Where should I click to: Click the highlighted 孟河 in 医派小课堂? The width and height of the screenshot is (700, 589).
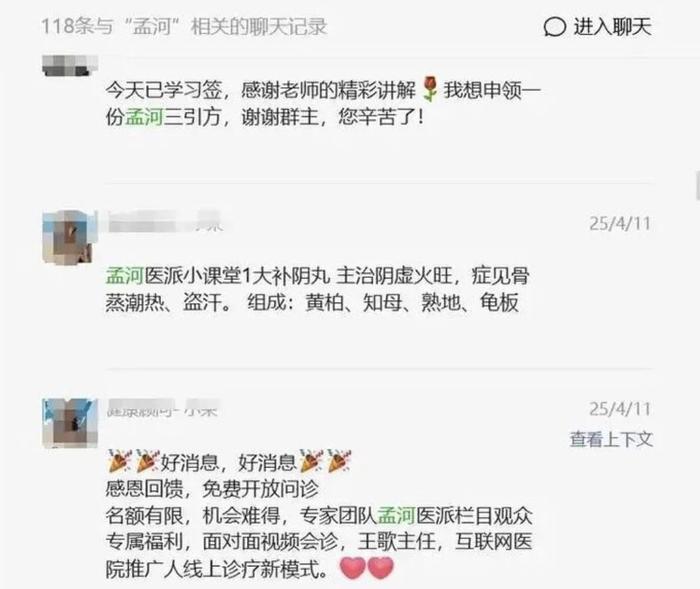click(x=125, y=276)
